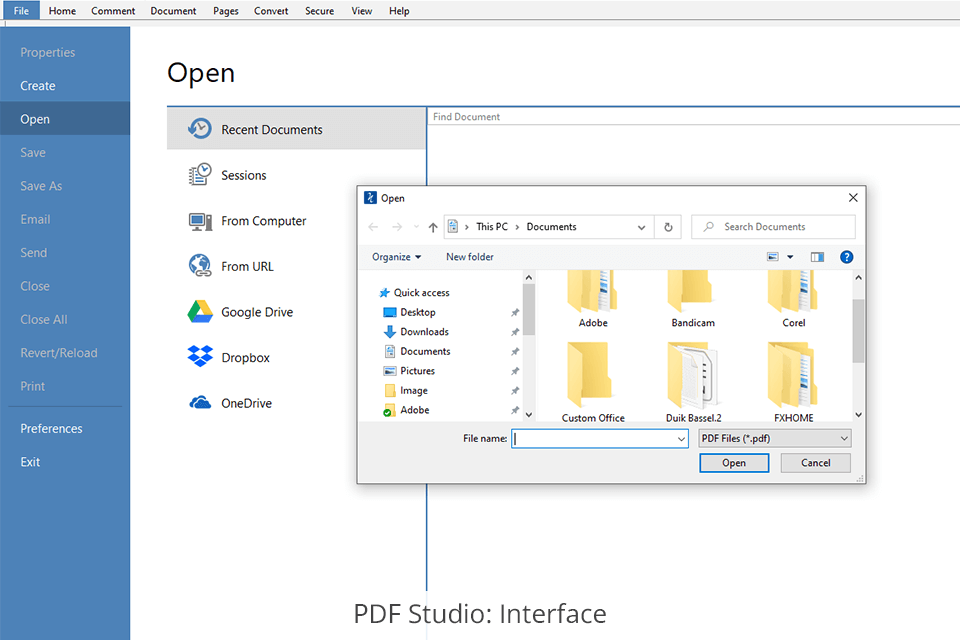Open the Pages menu tab
This screenshot has width=960, height=640.
coord(225,10)
